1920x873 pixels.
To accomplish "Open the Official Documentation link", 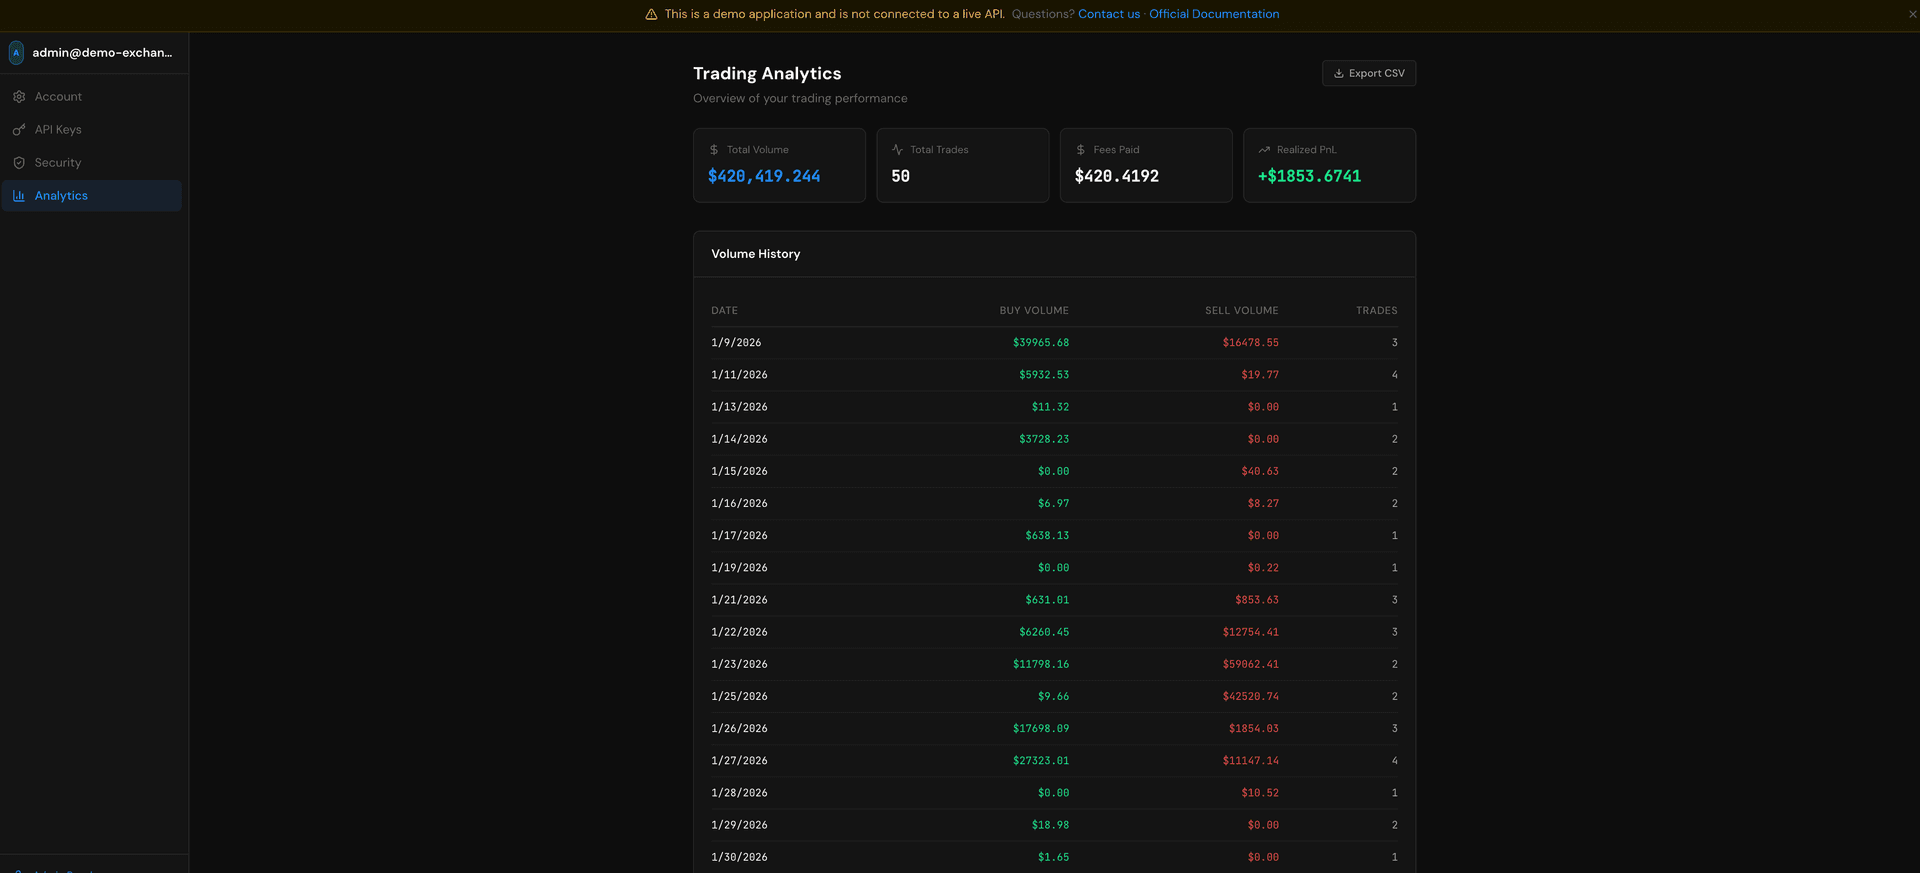I will tap(1213, 14).
